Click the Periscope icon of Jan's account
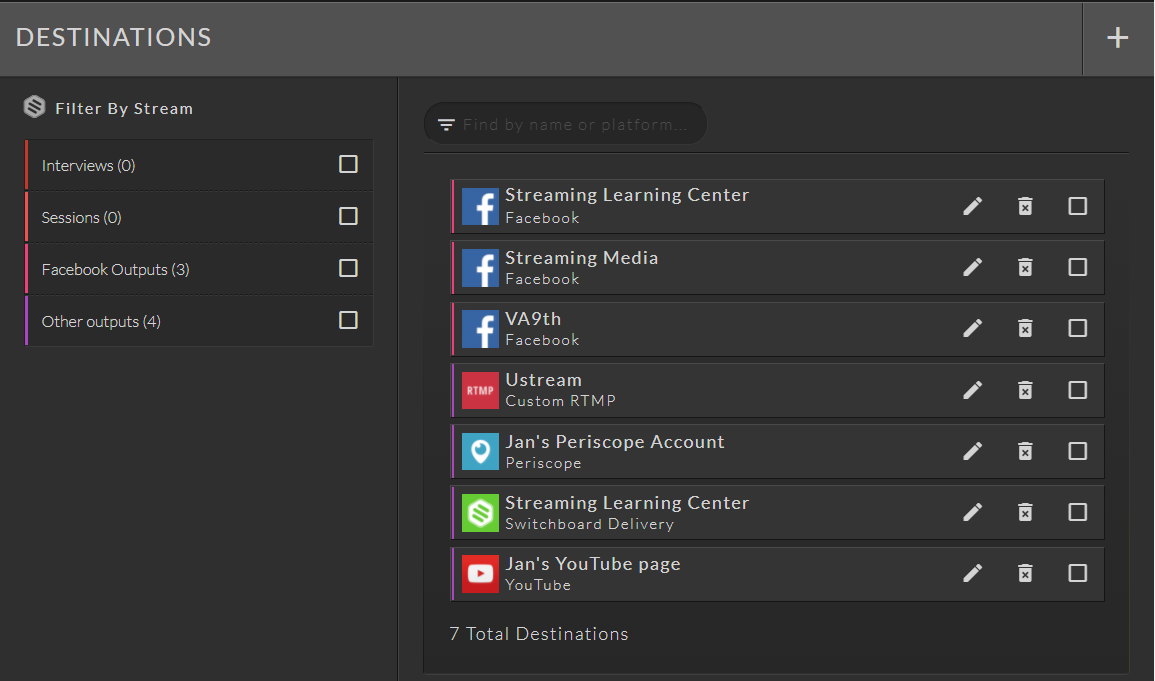Screen dimensions: 1155x681 click(480, 451)
